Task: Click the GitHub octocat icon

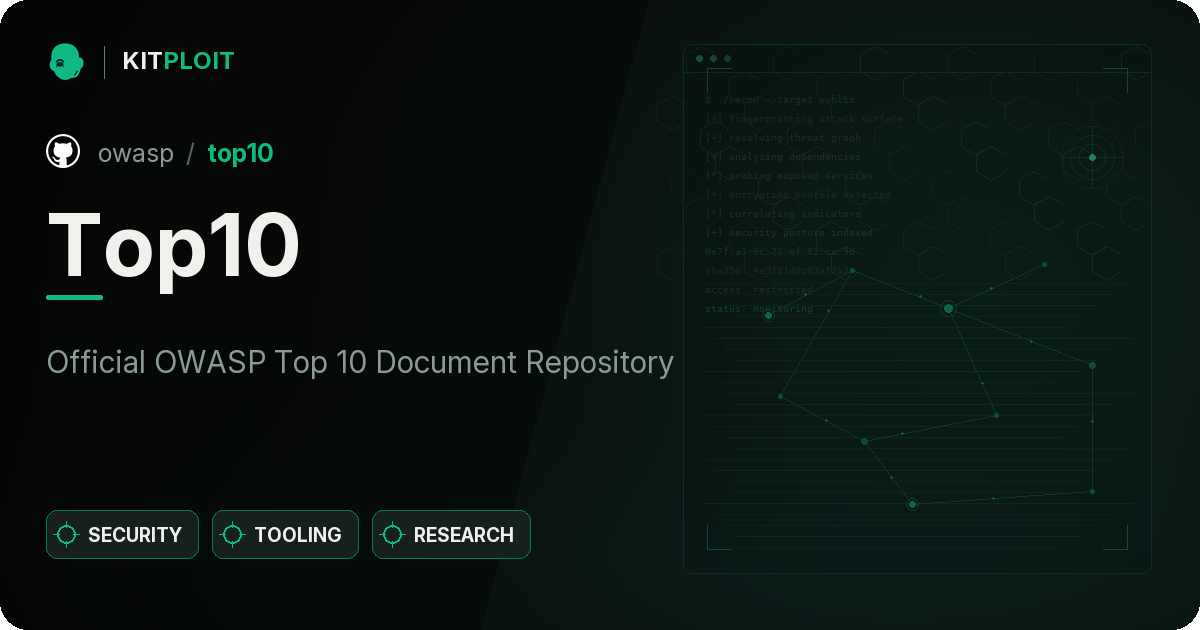Action: pyautogui.click(x=63, y=152)
